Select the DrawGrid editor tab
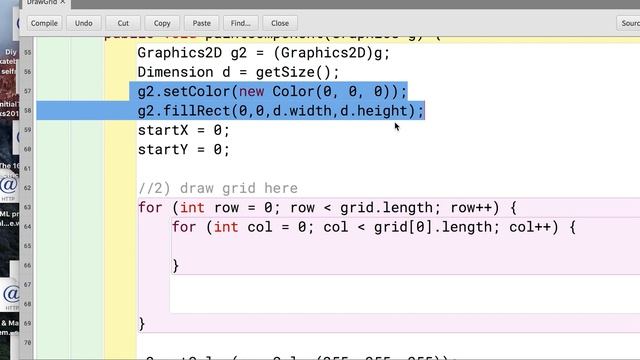The height and width of the screenshot is (360, 640). click(x=42, y=3)
